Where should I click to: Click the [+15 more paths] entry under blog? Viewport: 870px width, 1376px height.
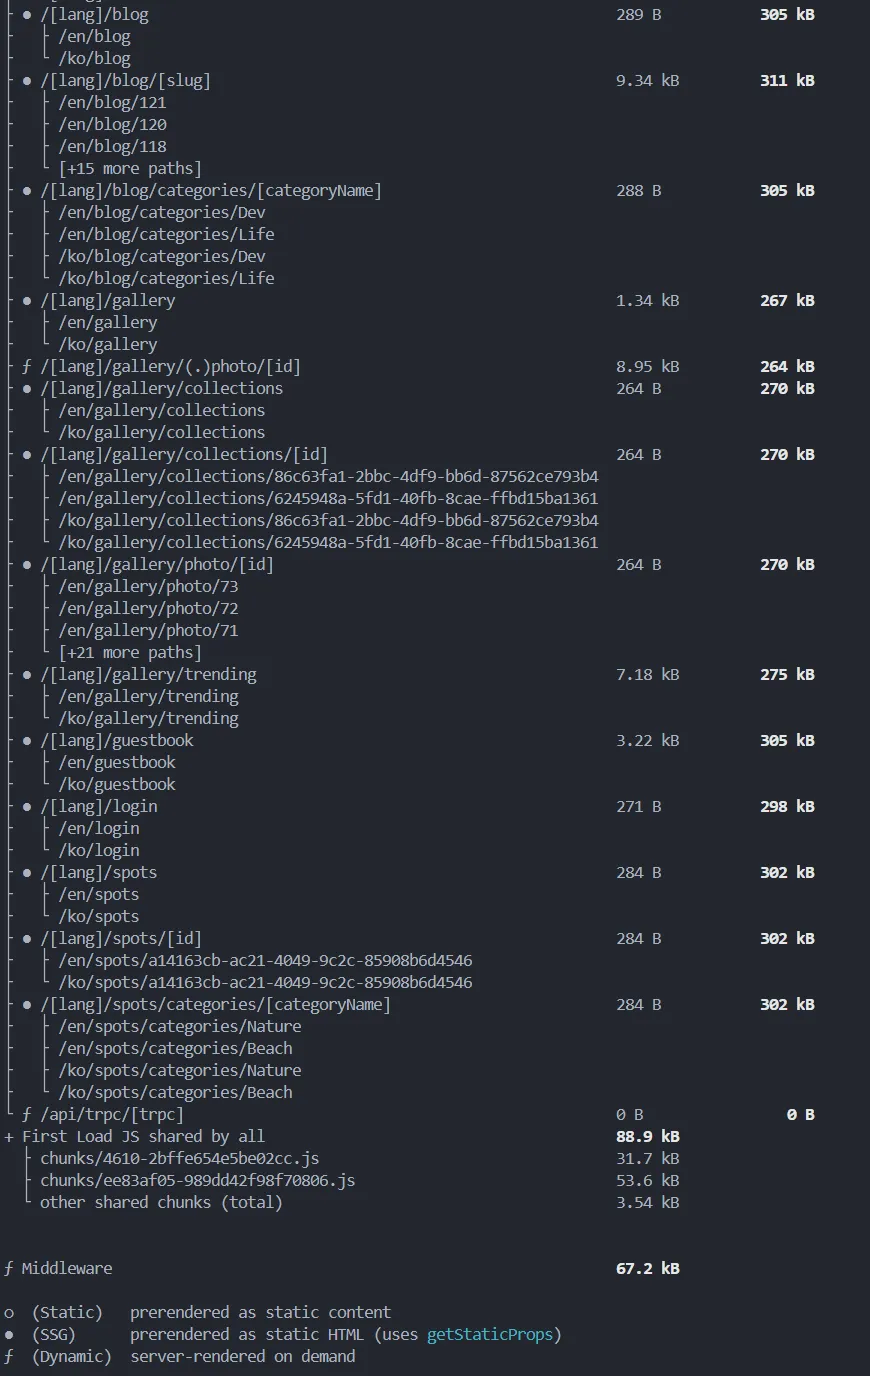[130, 168]
